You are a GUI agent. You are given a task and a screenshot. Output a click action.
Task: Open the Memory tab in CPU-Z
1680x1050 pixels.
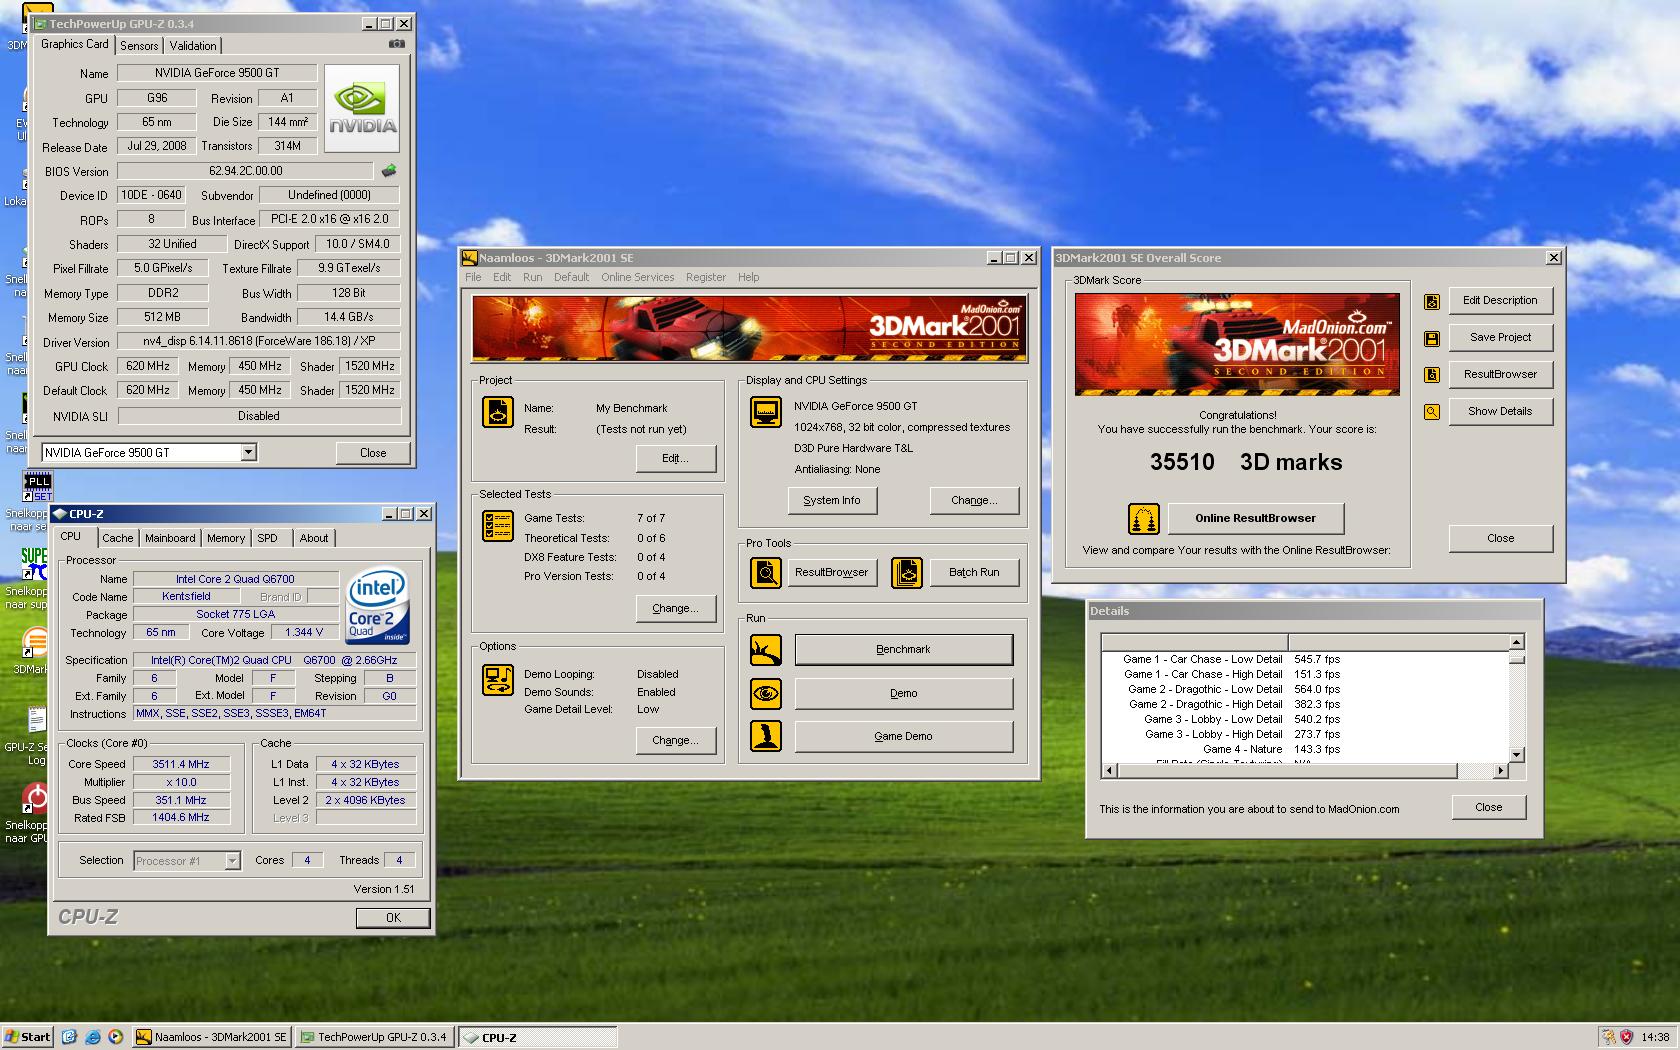point(226,538)
